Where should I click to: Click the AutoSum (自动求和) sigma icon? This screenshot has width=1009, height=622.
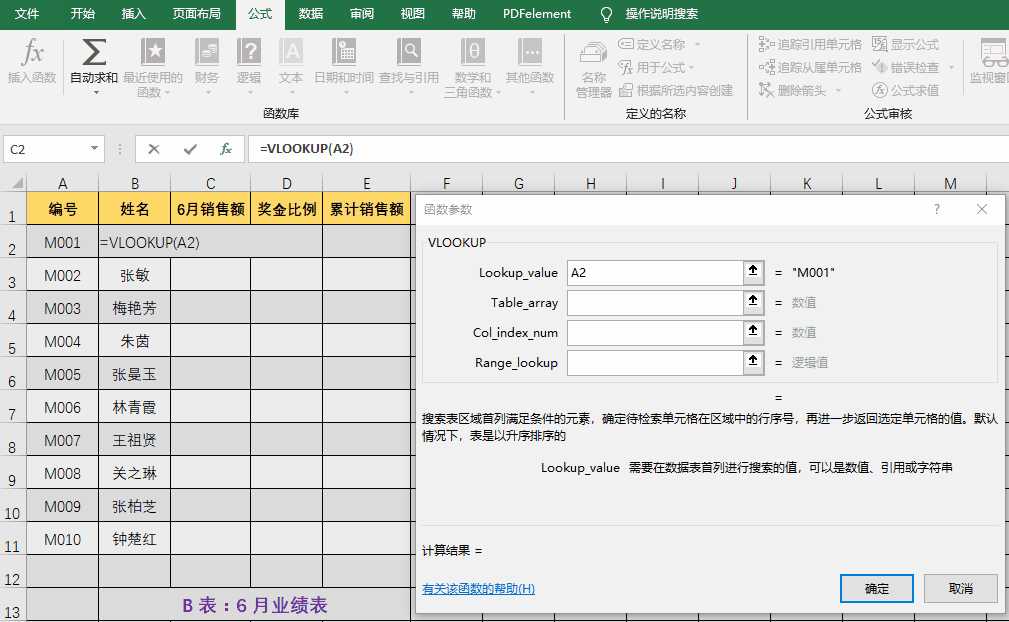94,53
